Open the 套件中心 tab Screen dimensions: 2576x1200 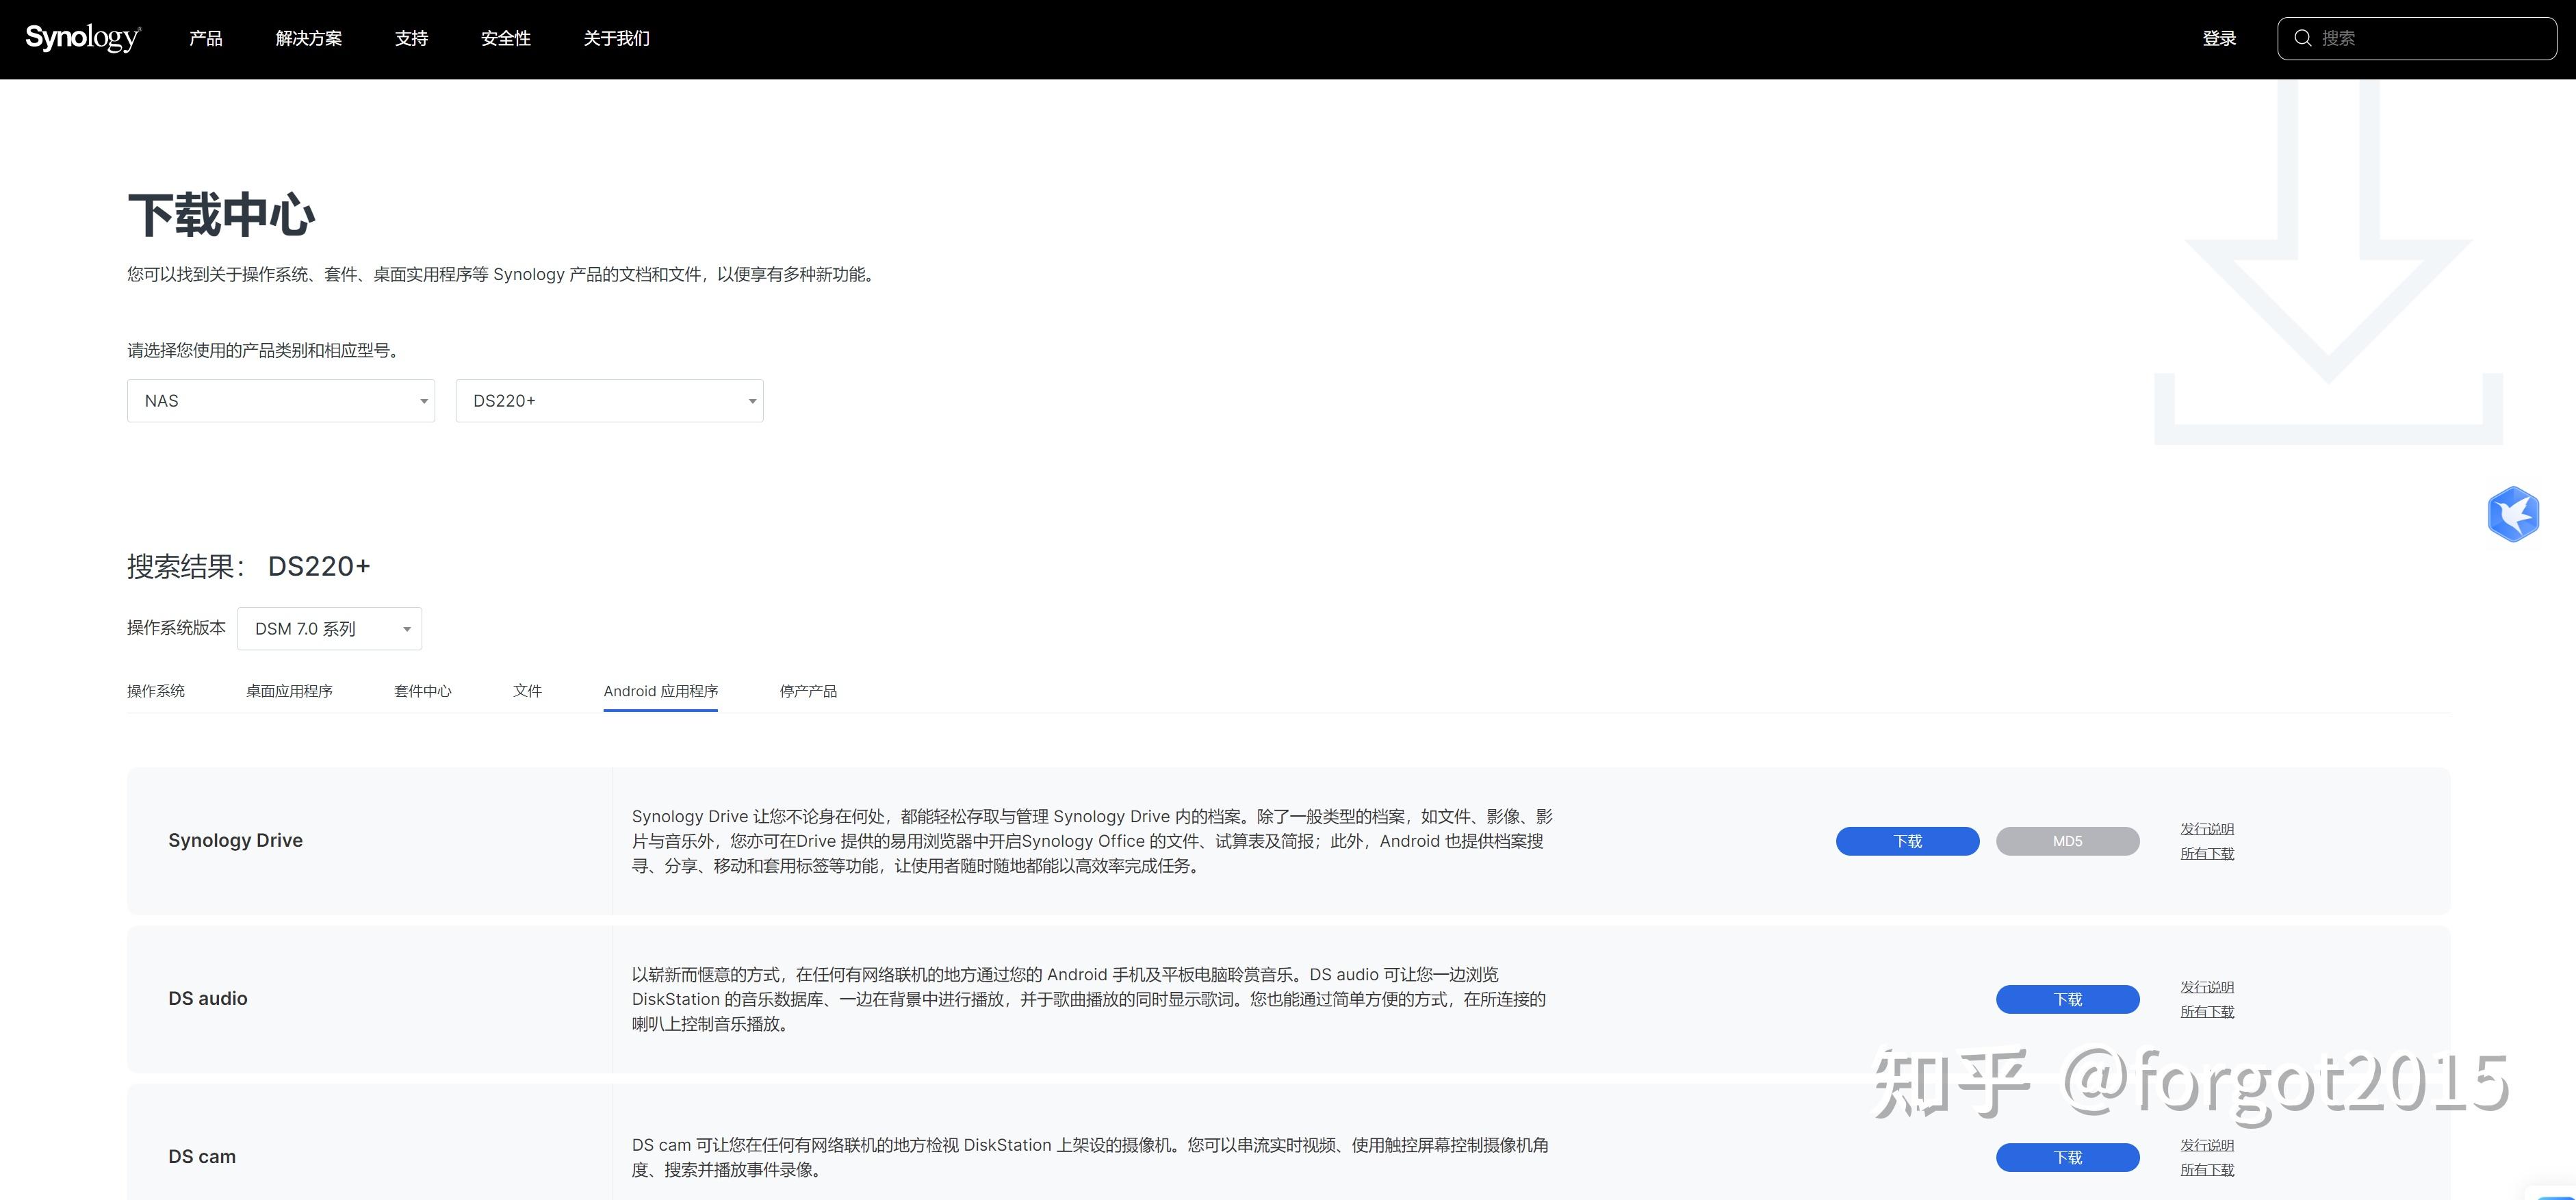(422, 691)
